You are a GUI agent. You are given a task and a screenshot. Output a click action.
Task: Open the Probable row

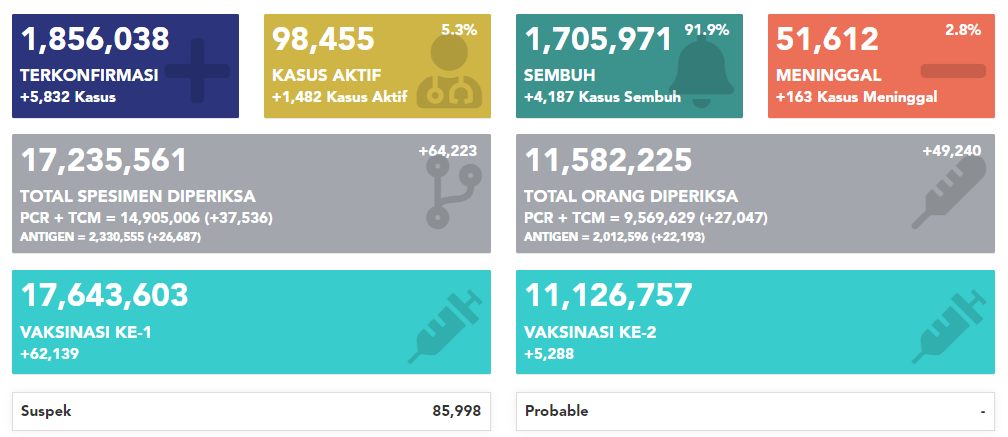click(755, 411)
